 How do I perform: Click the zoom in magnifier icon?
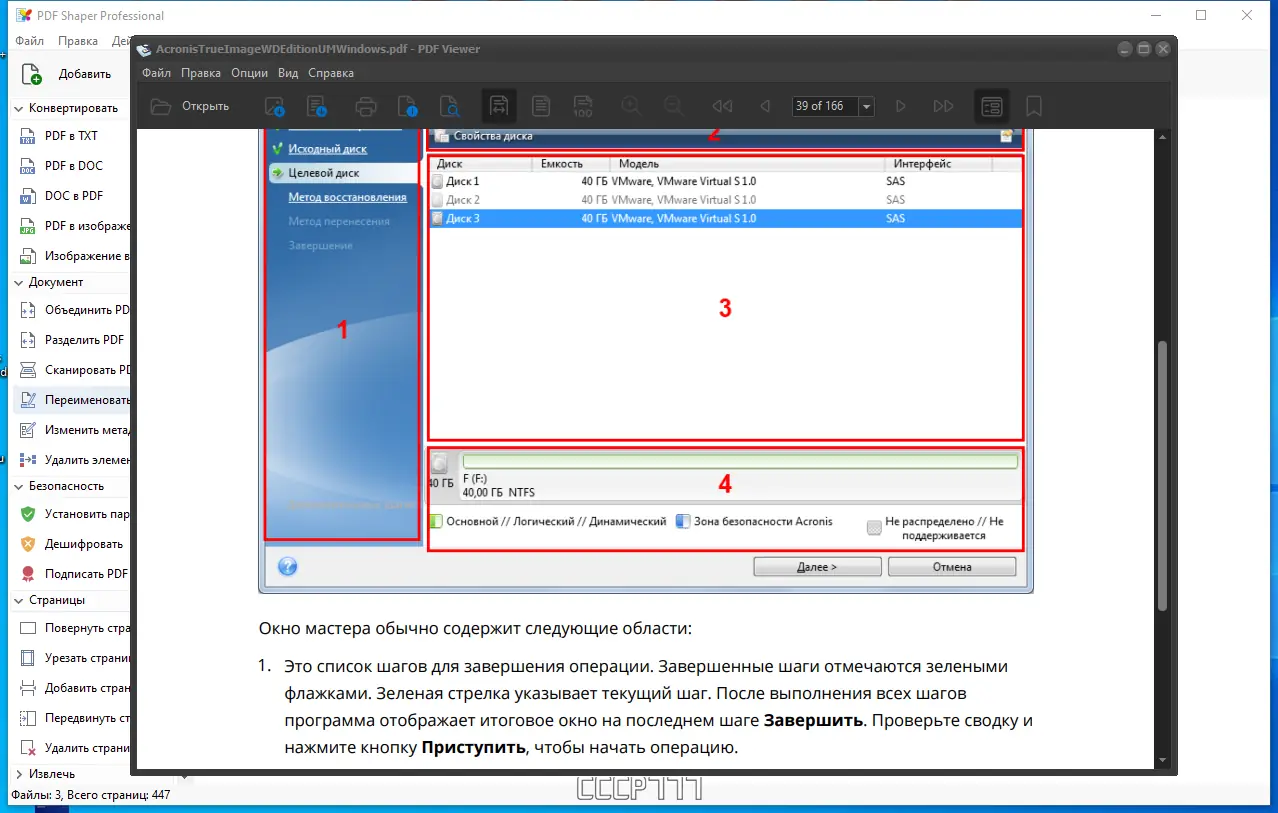pyautogui.click(x=631, y=106)
